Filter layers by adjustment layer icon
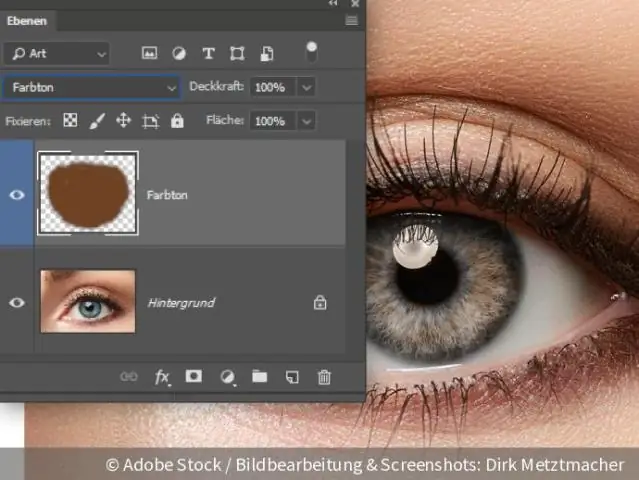639x480 pixels. pyautogui.click(x=179, y=53)
